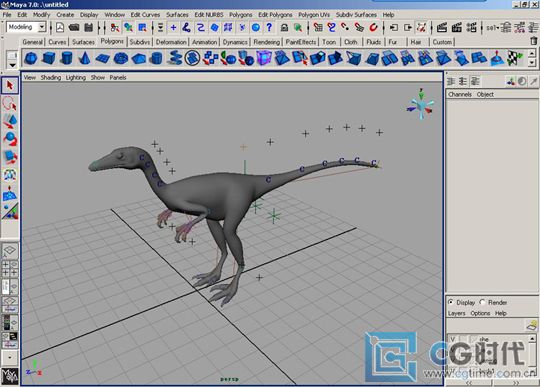540x387 pixels.
Task: Switch to the Custom shelf tab
Action: [442, 42]
